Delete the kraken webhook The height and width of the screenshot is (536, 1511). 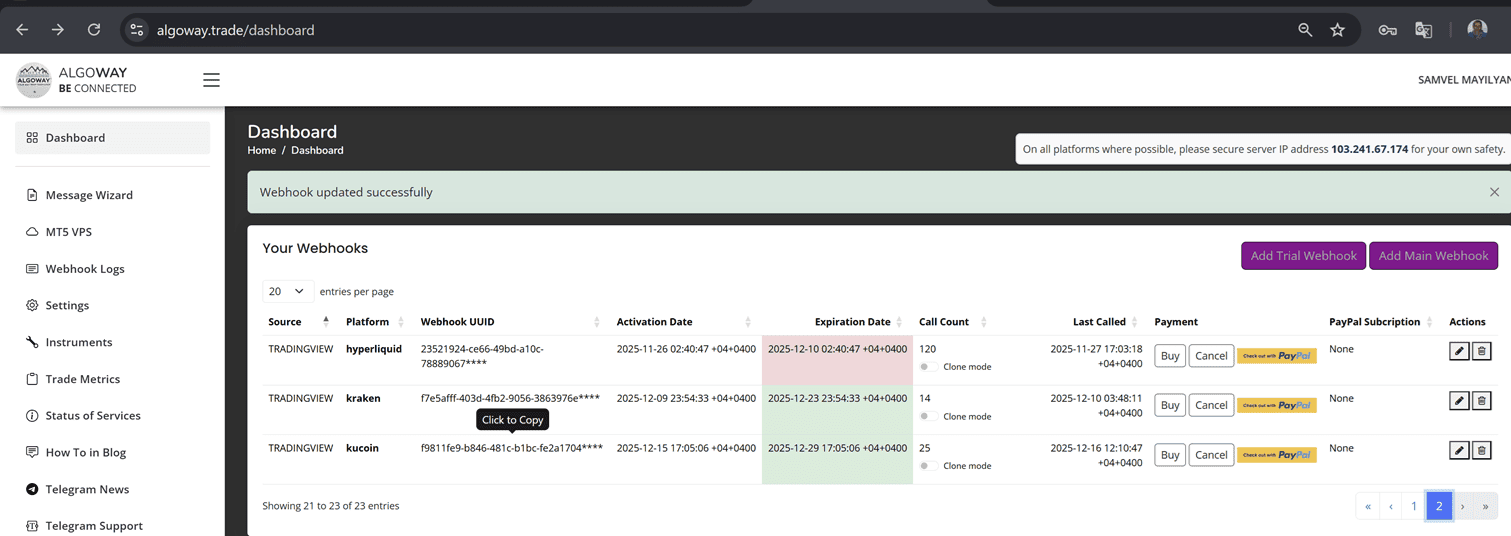[x=1482, y=401]
